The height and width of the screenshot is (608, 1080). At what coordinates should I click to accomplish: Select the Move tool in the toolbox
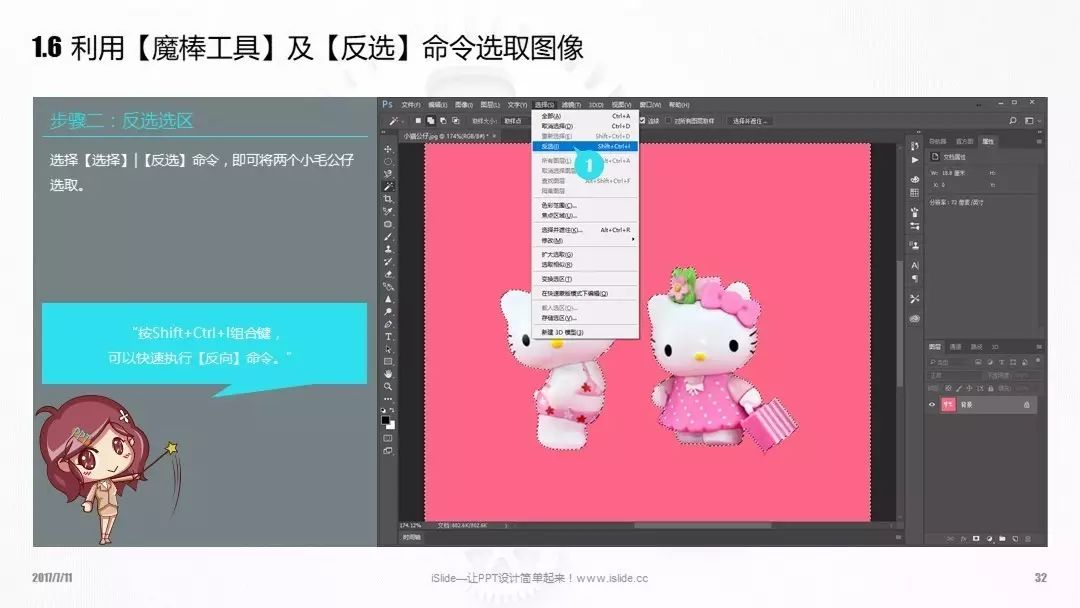pos(388,149)
